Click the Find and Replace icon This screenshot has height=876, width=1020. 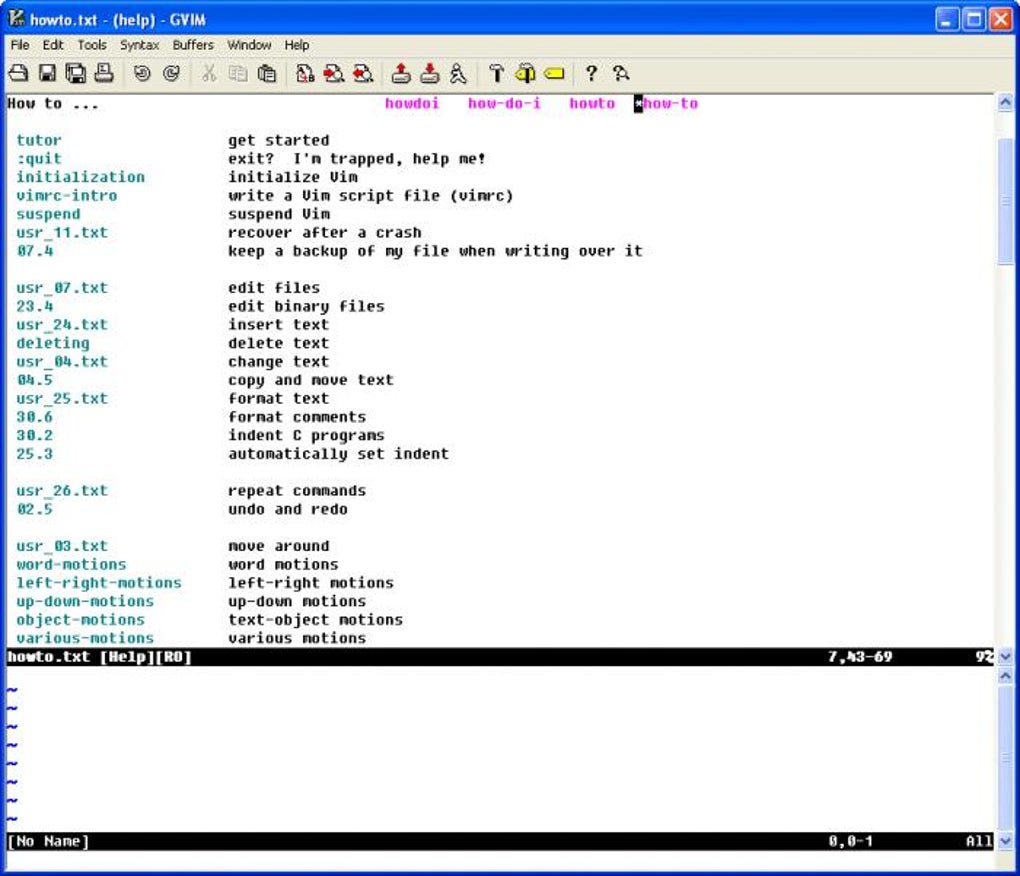(304, 73)
